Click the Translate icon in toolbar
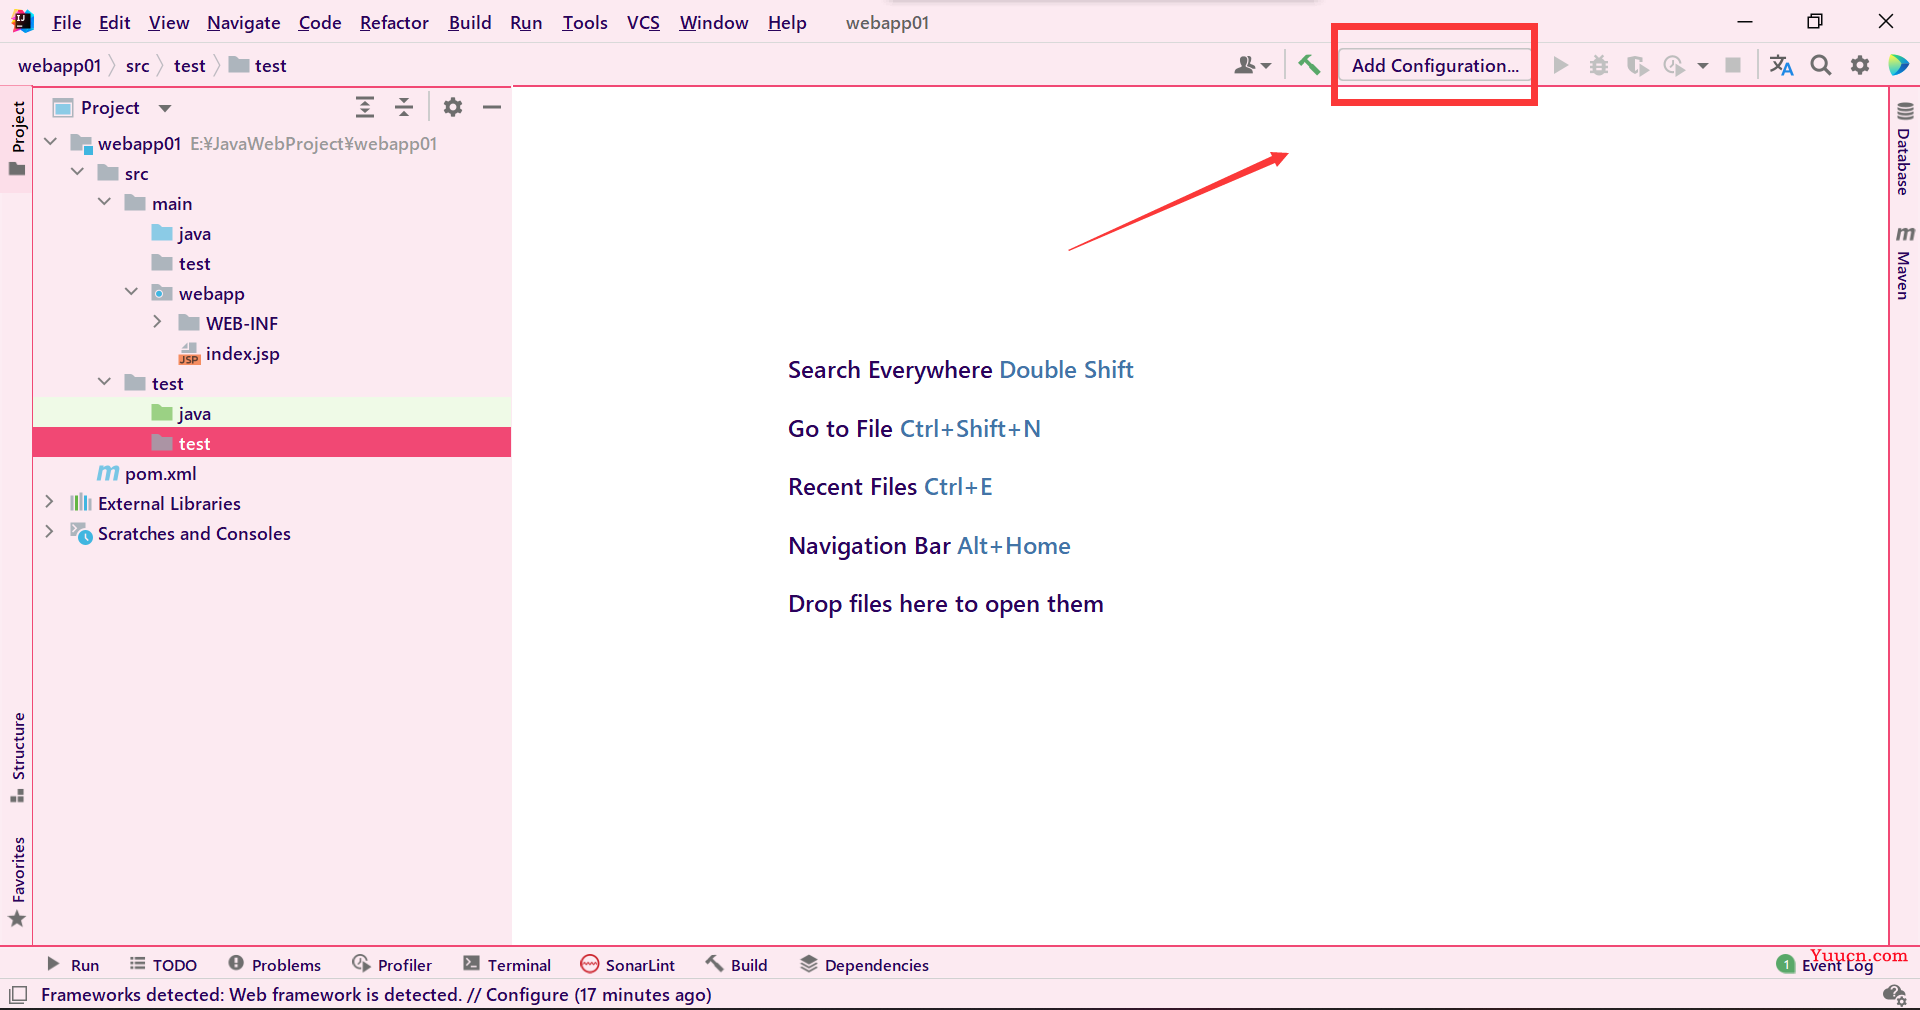Screen dimensions: 1920x1010 [1781, 65]
